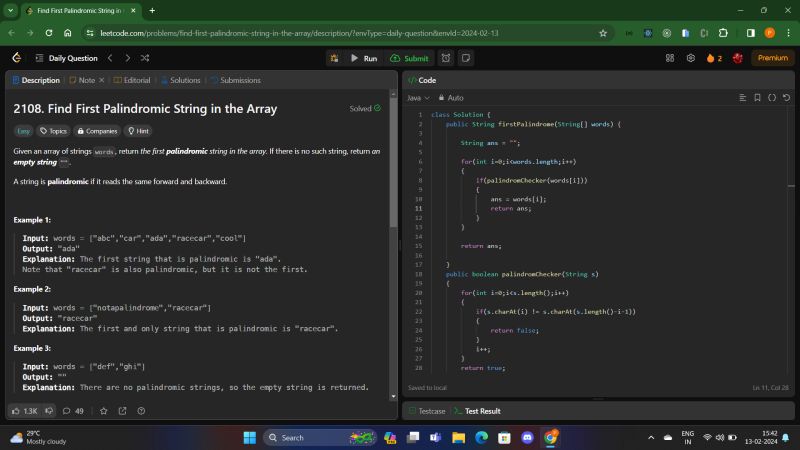The height and width of the screenshot is (450, 800).
Task: Open the Windows Start menu
Action: pos(249,438)
